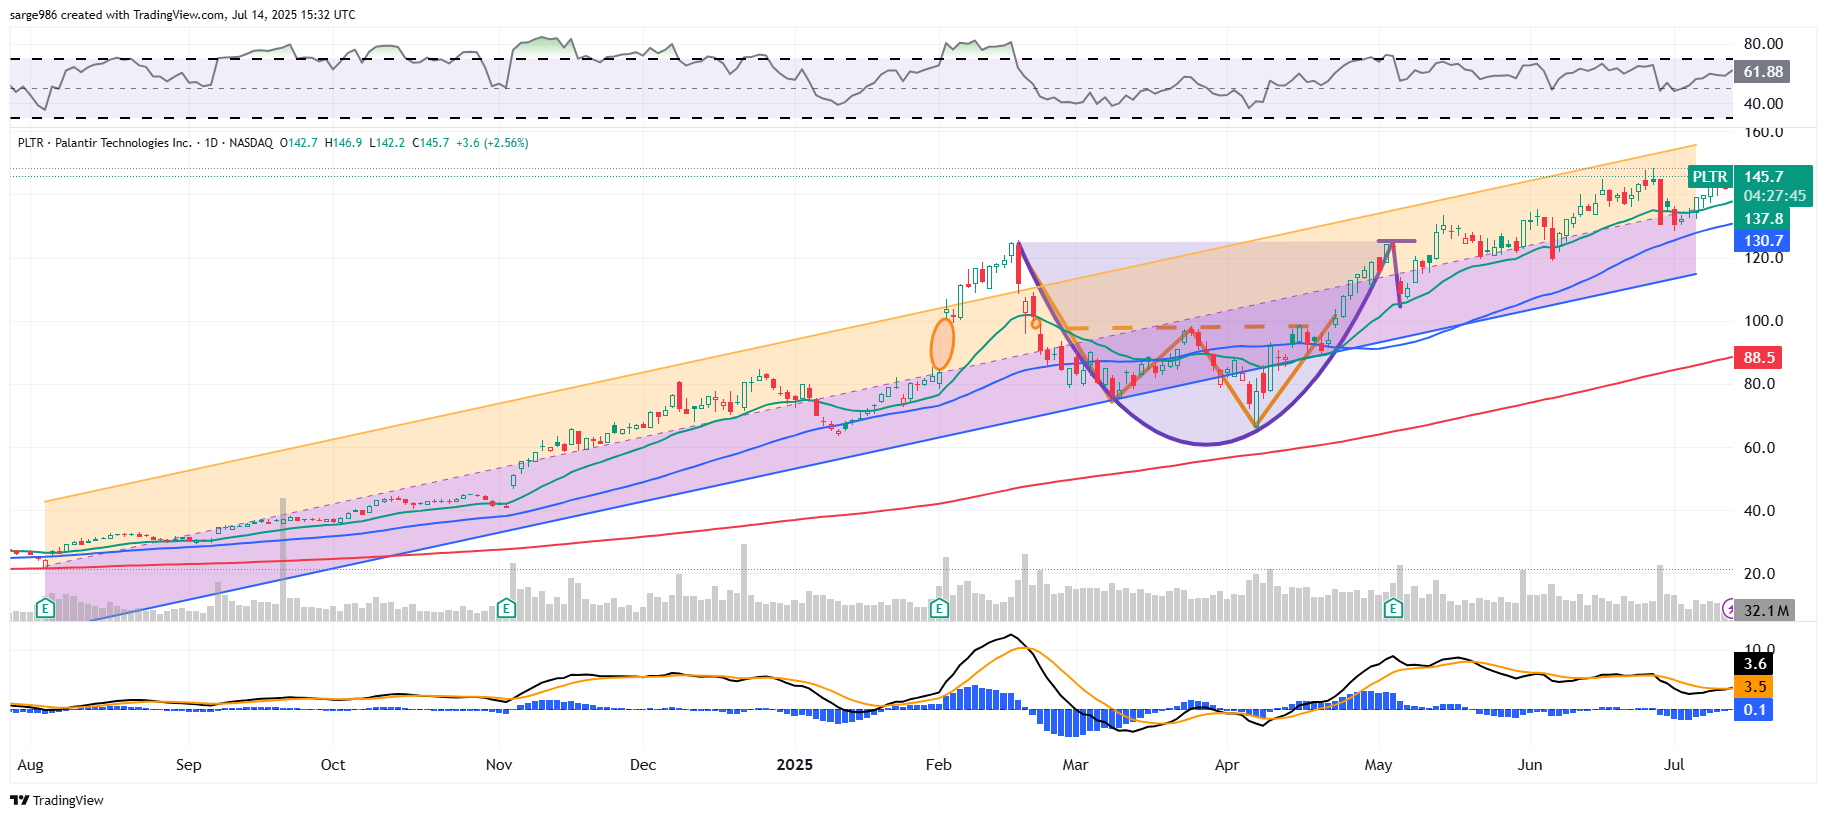The image size is (1827, 818).
Task: Click the black MACD 3.6 value label
Action: 1755,663
